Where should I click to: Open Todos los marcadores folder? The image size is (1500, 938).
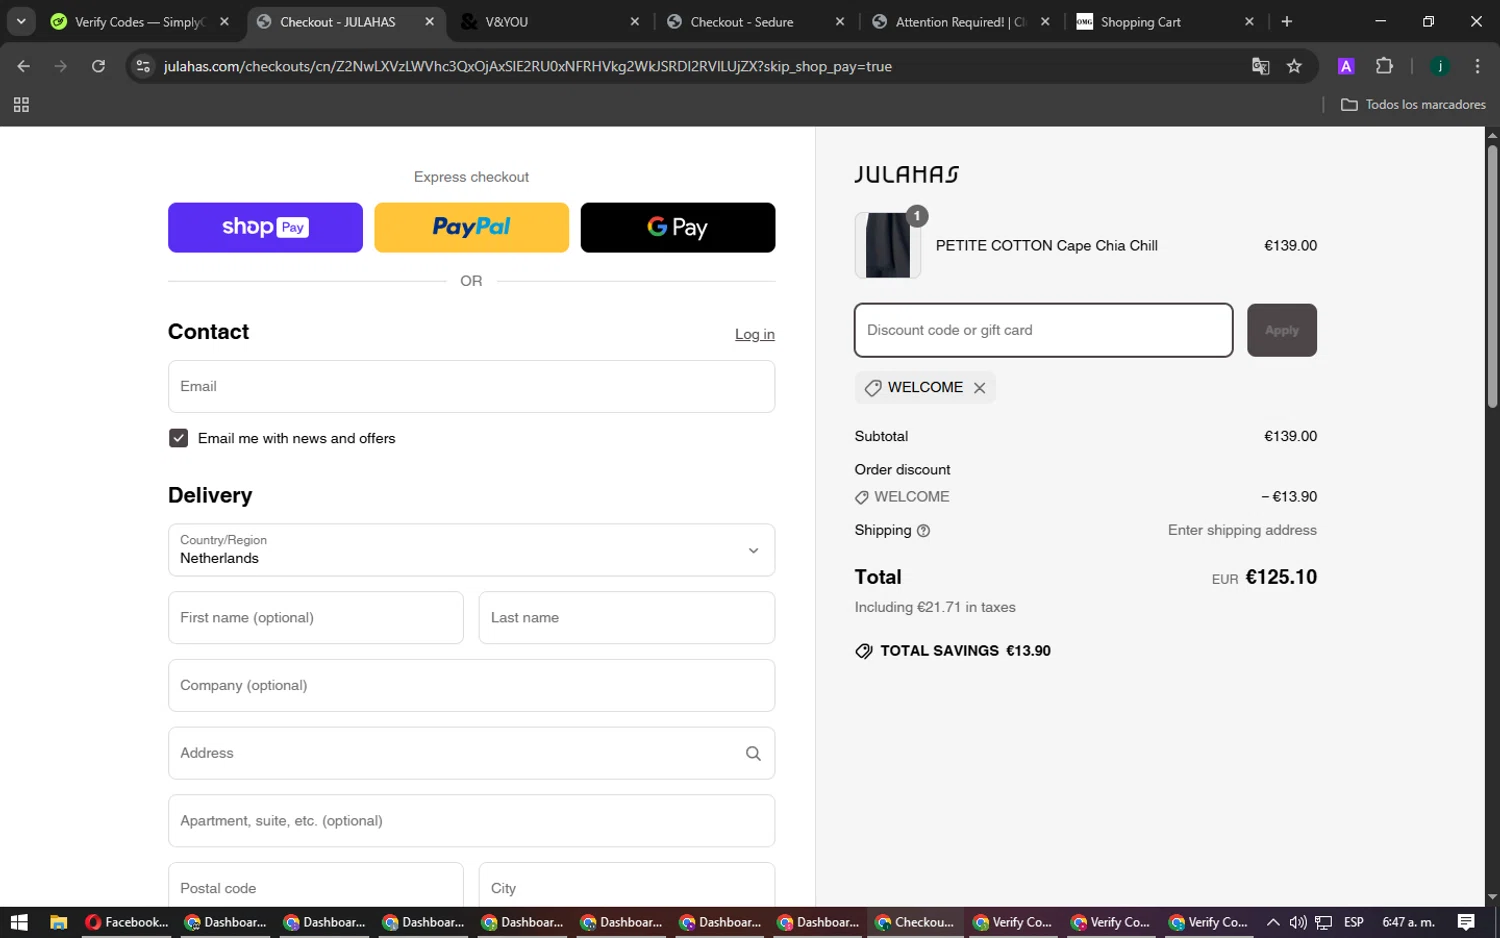[x=1413, y=104]
